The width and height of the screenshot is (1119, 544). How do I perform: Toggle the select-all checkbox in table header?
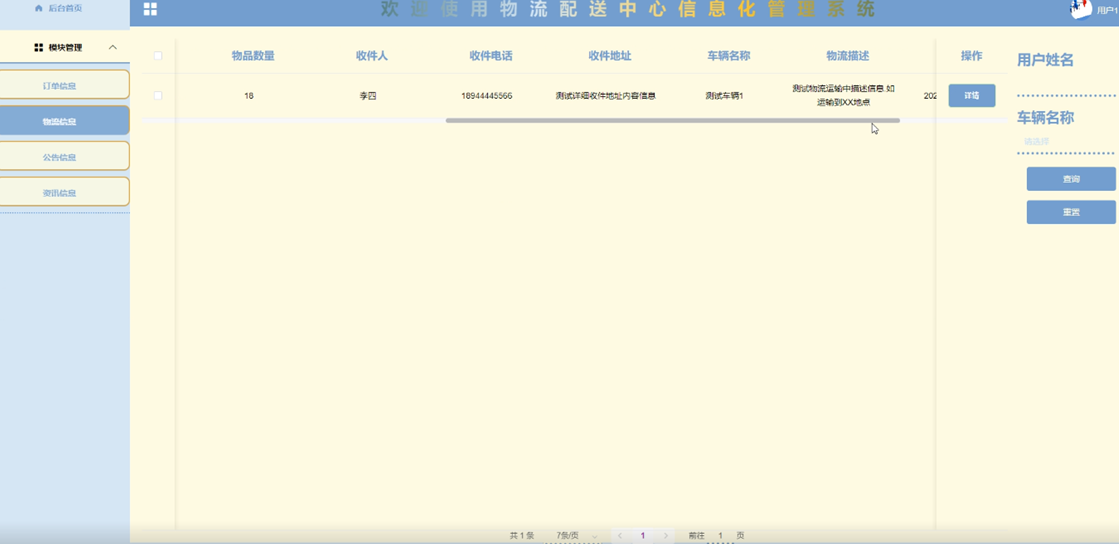(158, 56)
